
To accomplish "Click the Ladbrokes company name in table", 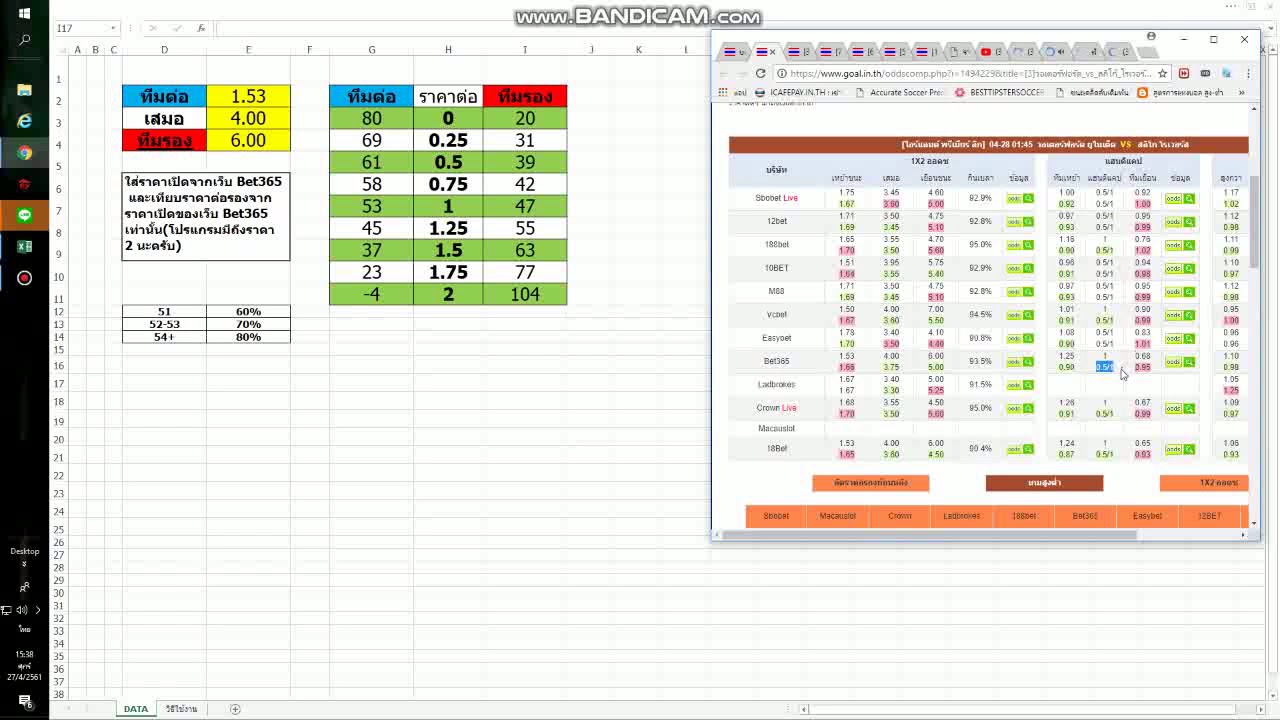I will (x=776, y=384).
